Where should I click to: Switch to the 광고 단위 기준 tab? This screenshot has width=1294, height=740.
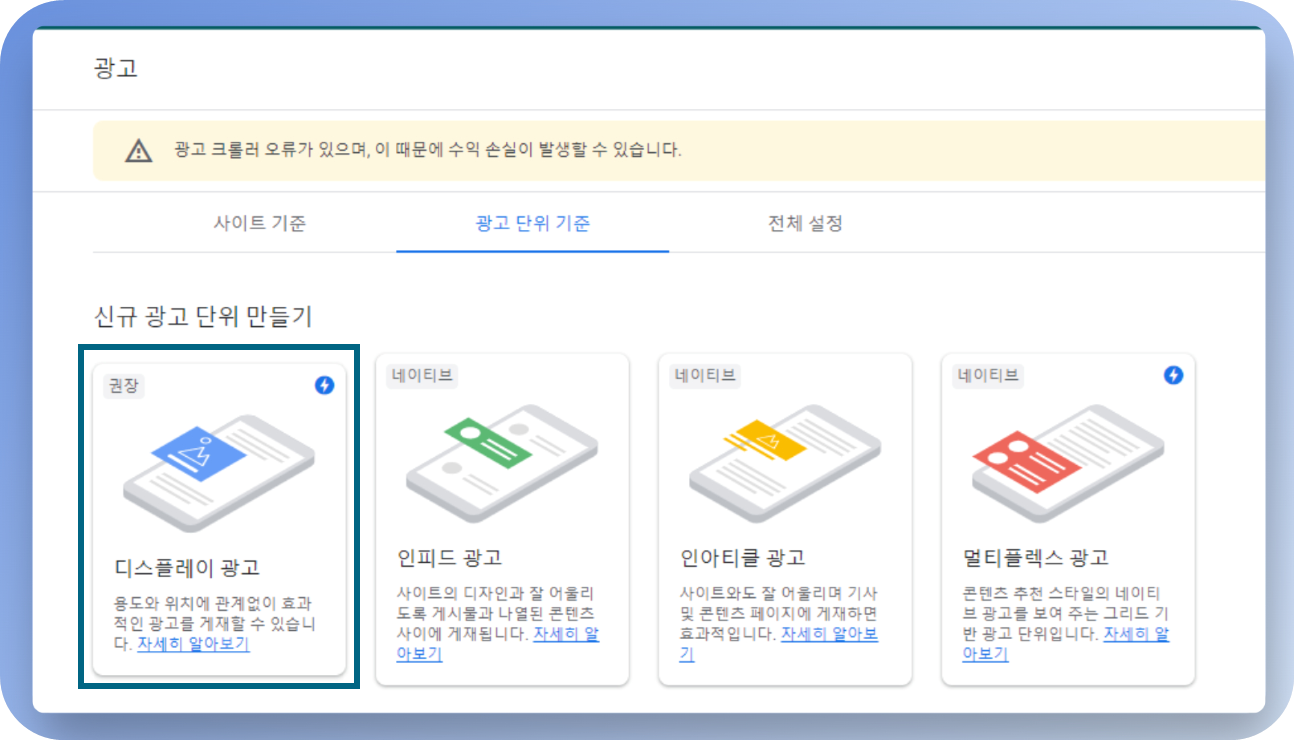point(533,223)
